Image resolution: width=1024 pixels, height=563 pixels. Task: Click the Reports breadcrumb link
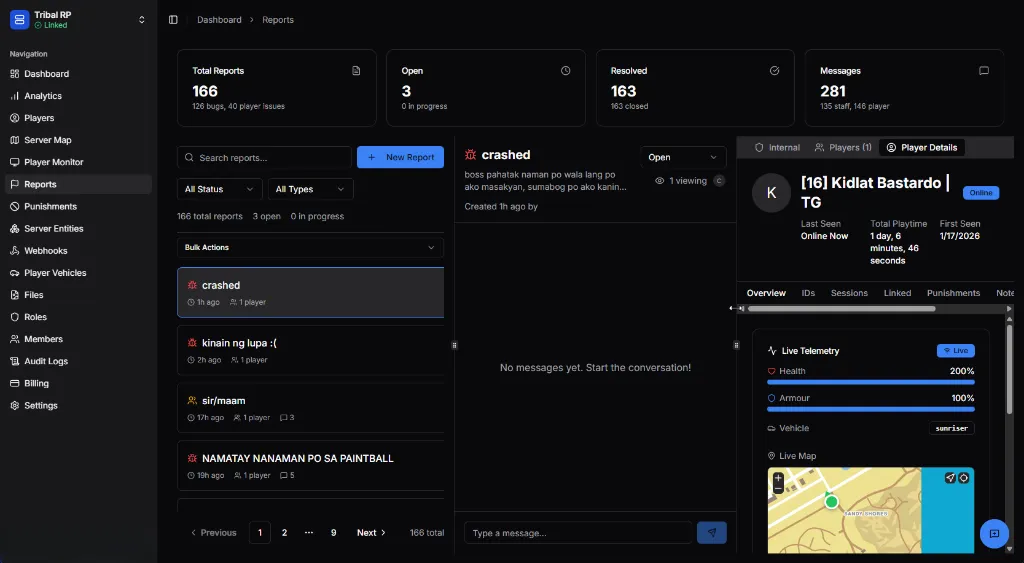[x=278, y=20]
